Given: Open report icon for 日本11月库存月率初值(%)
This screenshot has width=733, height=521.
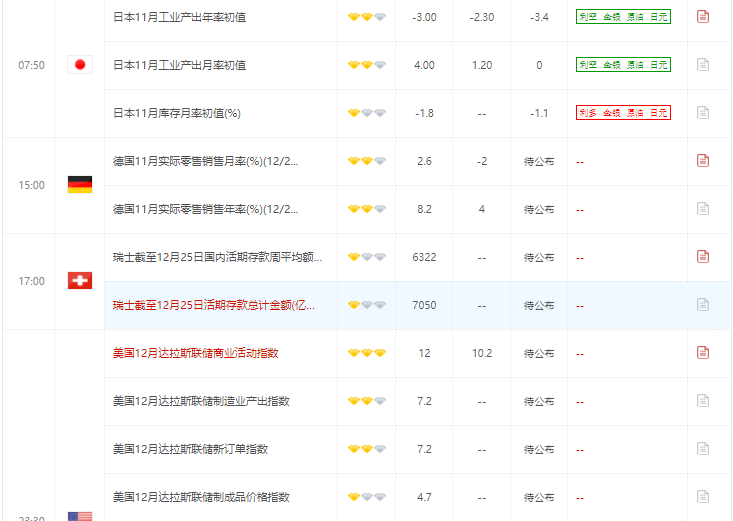Looking at the screenshot, I should (x=703, y=113).
